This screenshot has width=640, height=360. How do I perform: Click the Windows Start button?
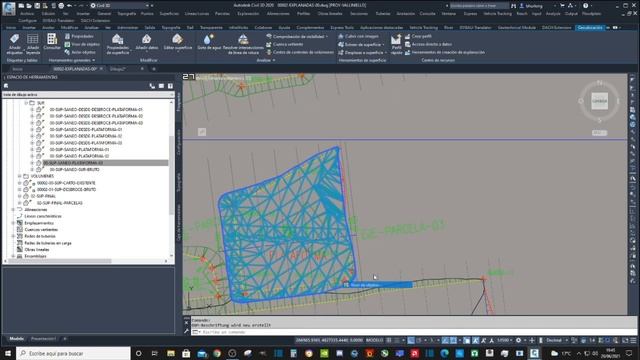[8, 353]
